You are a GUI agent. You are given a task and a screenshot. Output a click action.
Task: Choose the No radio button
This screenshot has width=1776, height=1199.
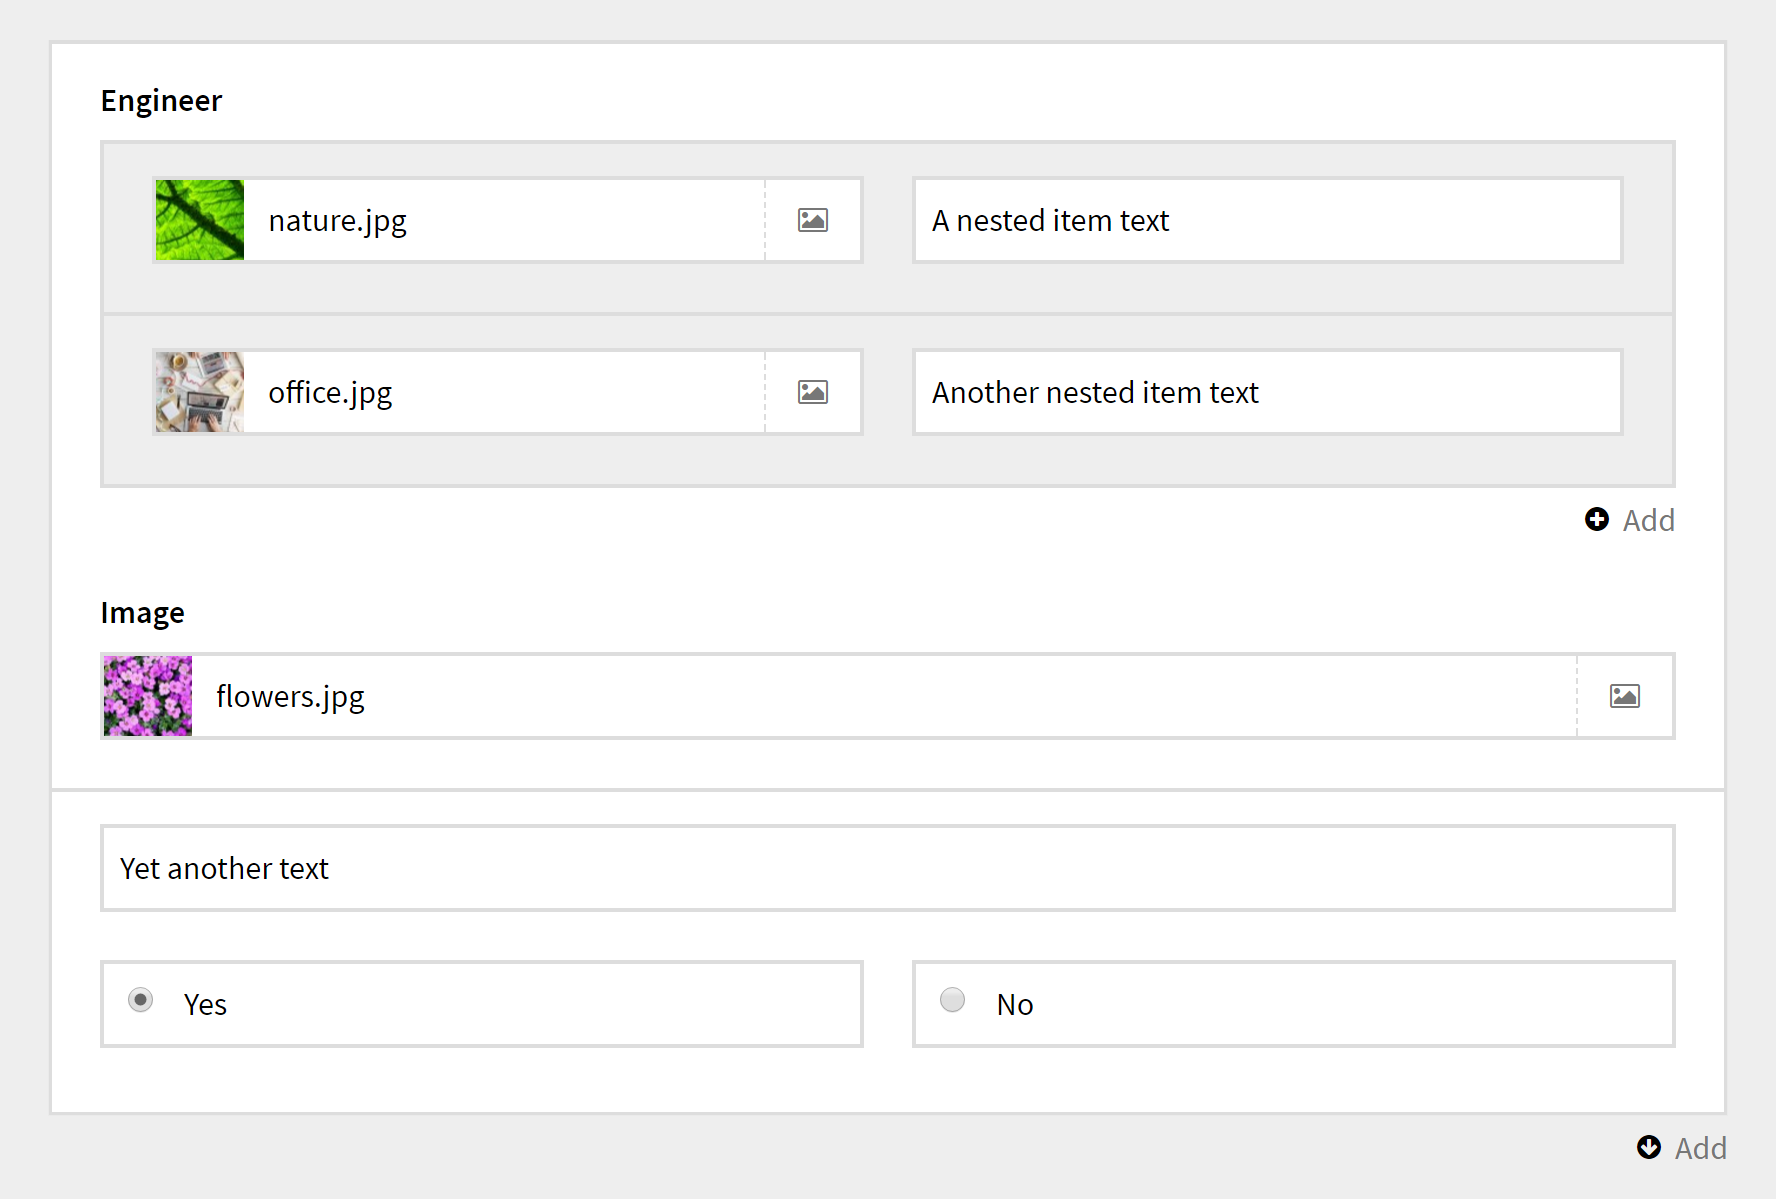[x=953, y=1000]
